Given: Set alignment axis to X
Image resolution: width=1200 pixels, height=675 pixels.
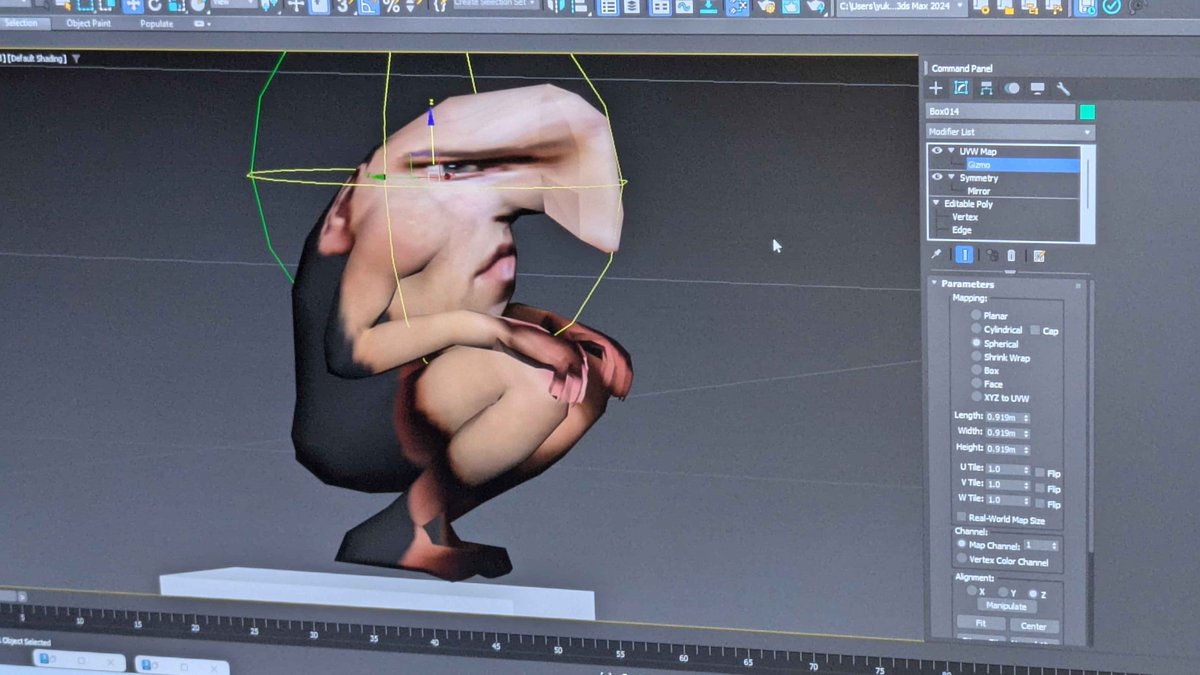Looking at the screenshot, I should pos(972,591).
